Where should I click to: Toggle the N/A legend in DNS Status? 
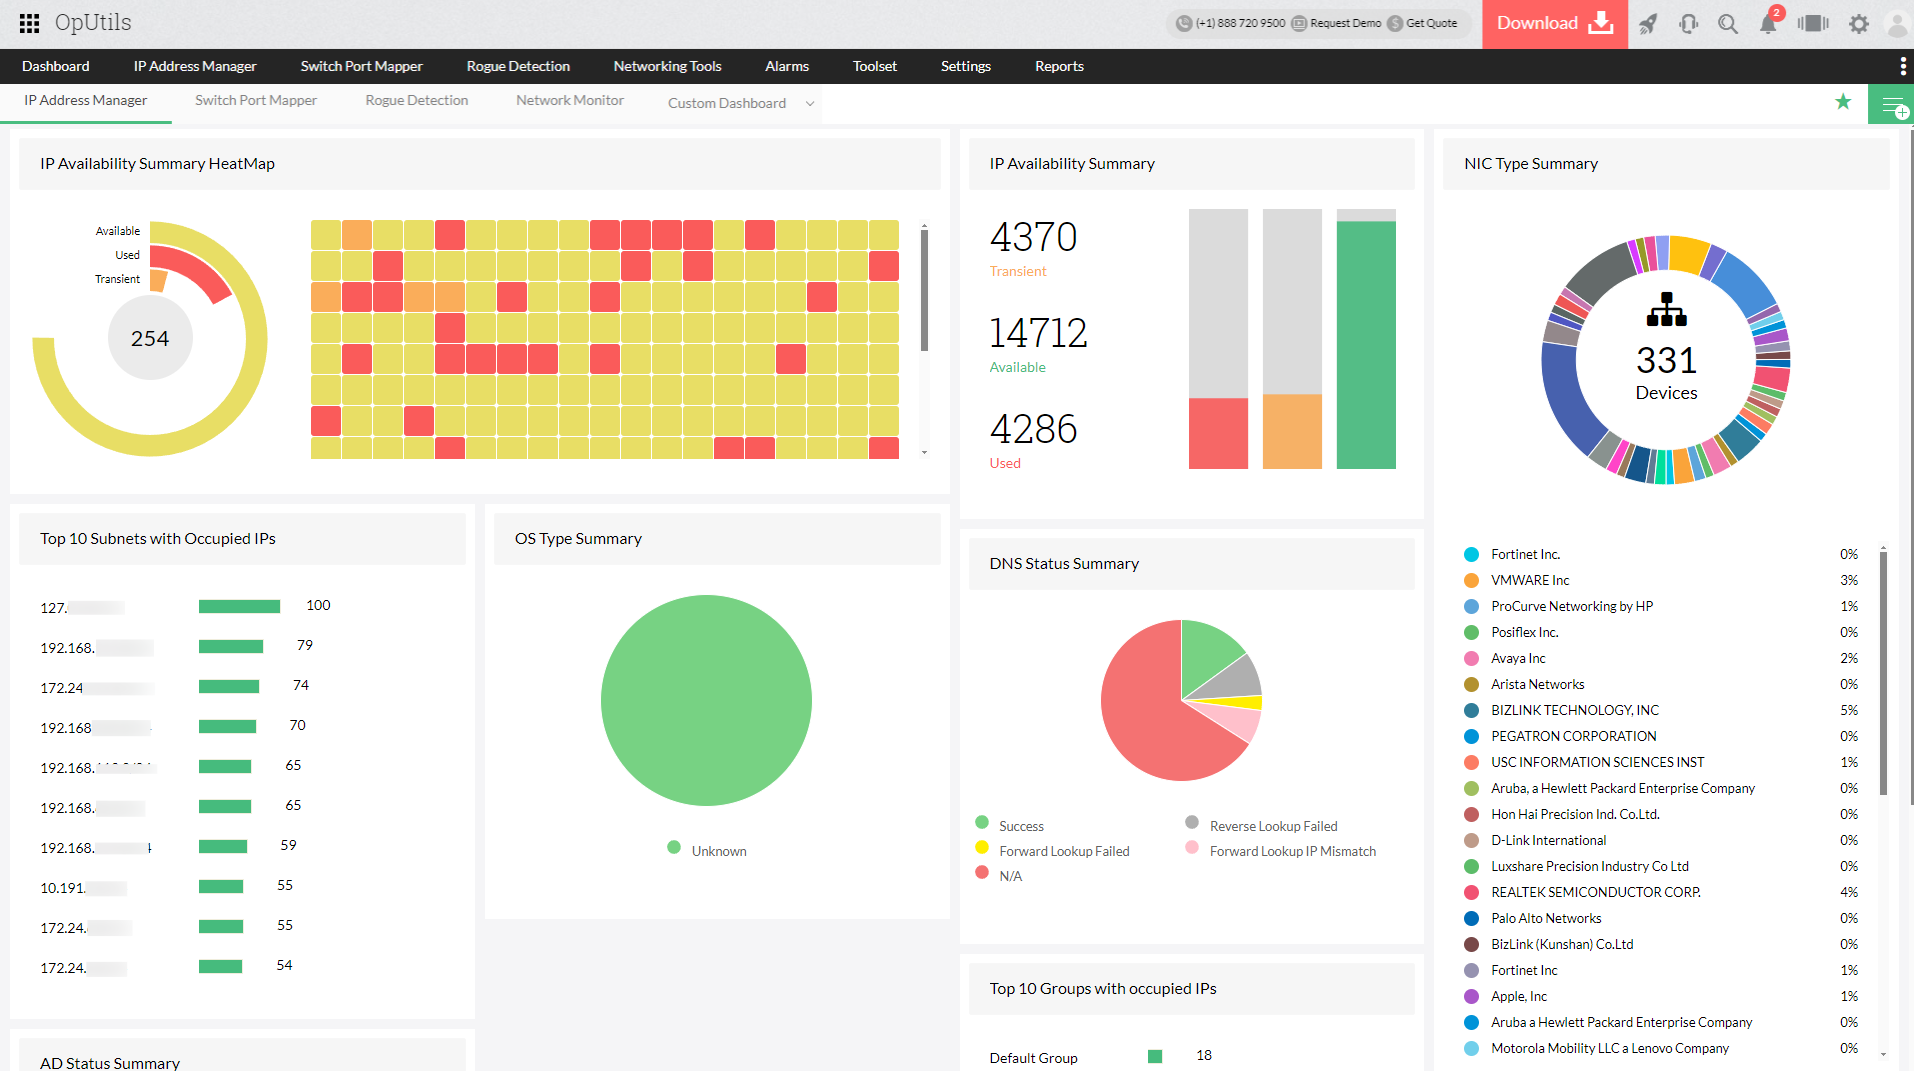[999, 876]
